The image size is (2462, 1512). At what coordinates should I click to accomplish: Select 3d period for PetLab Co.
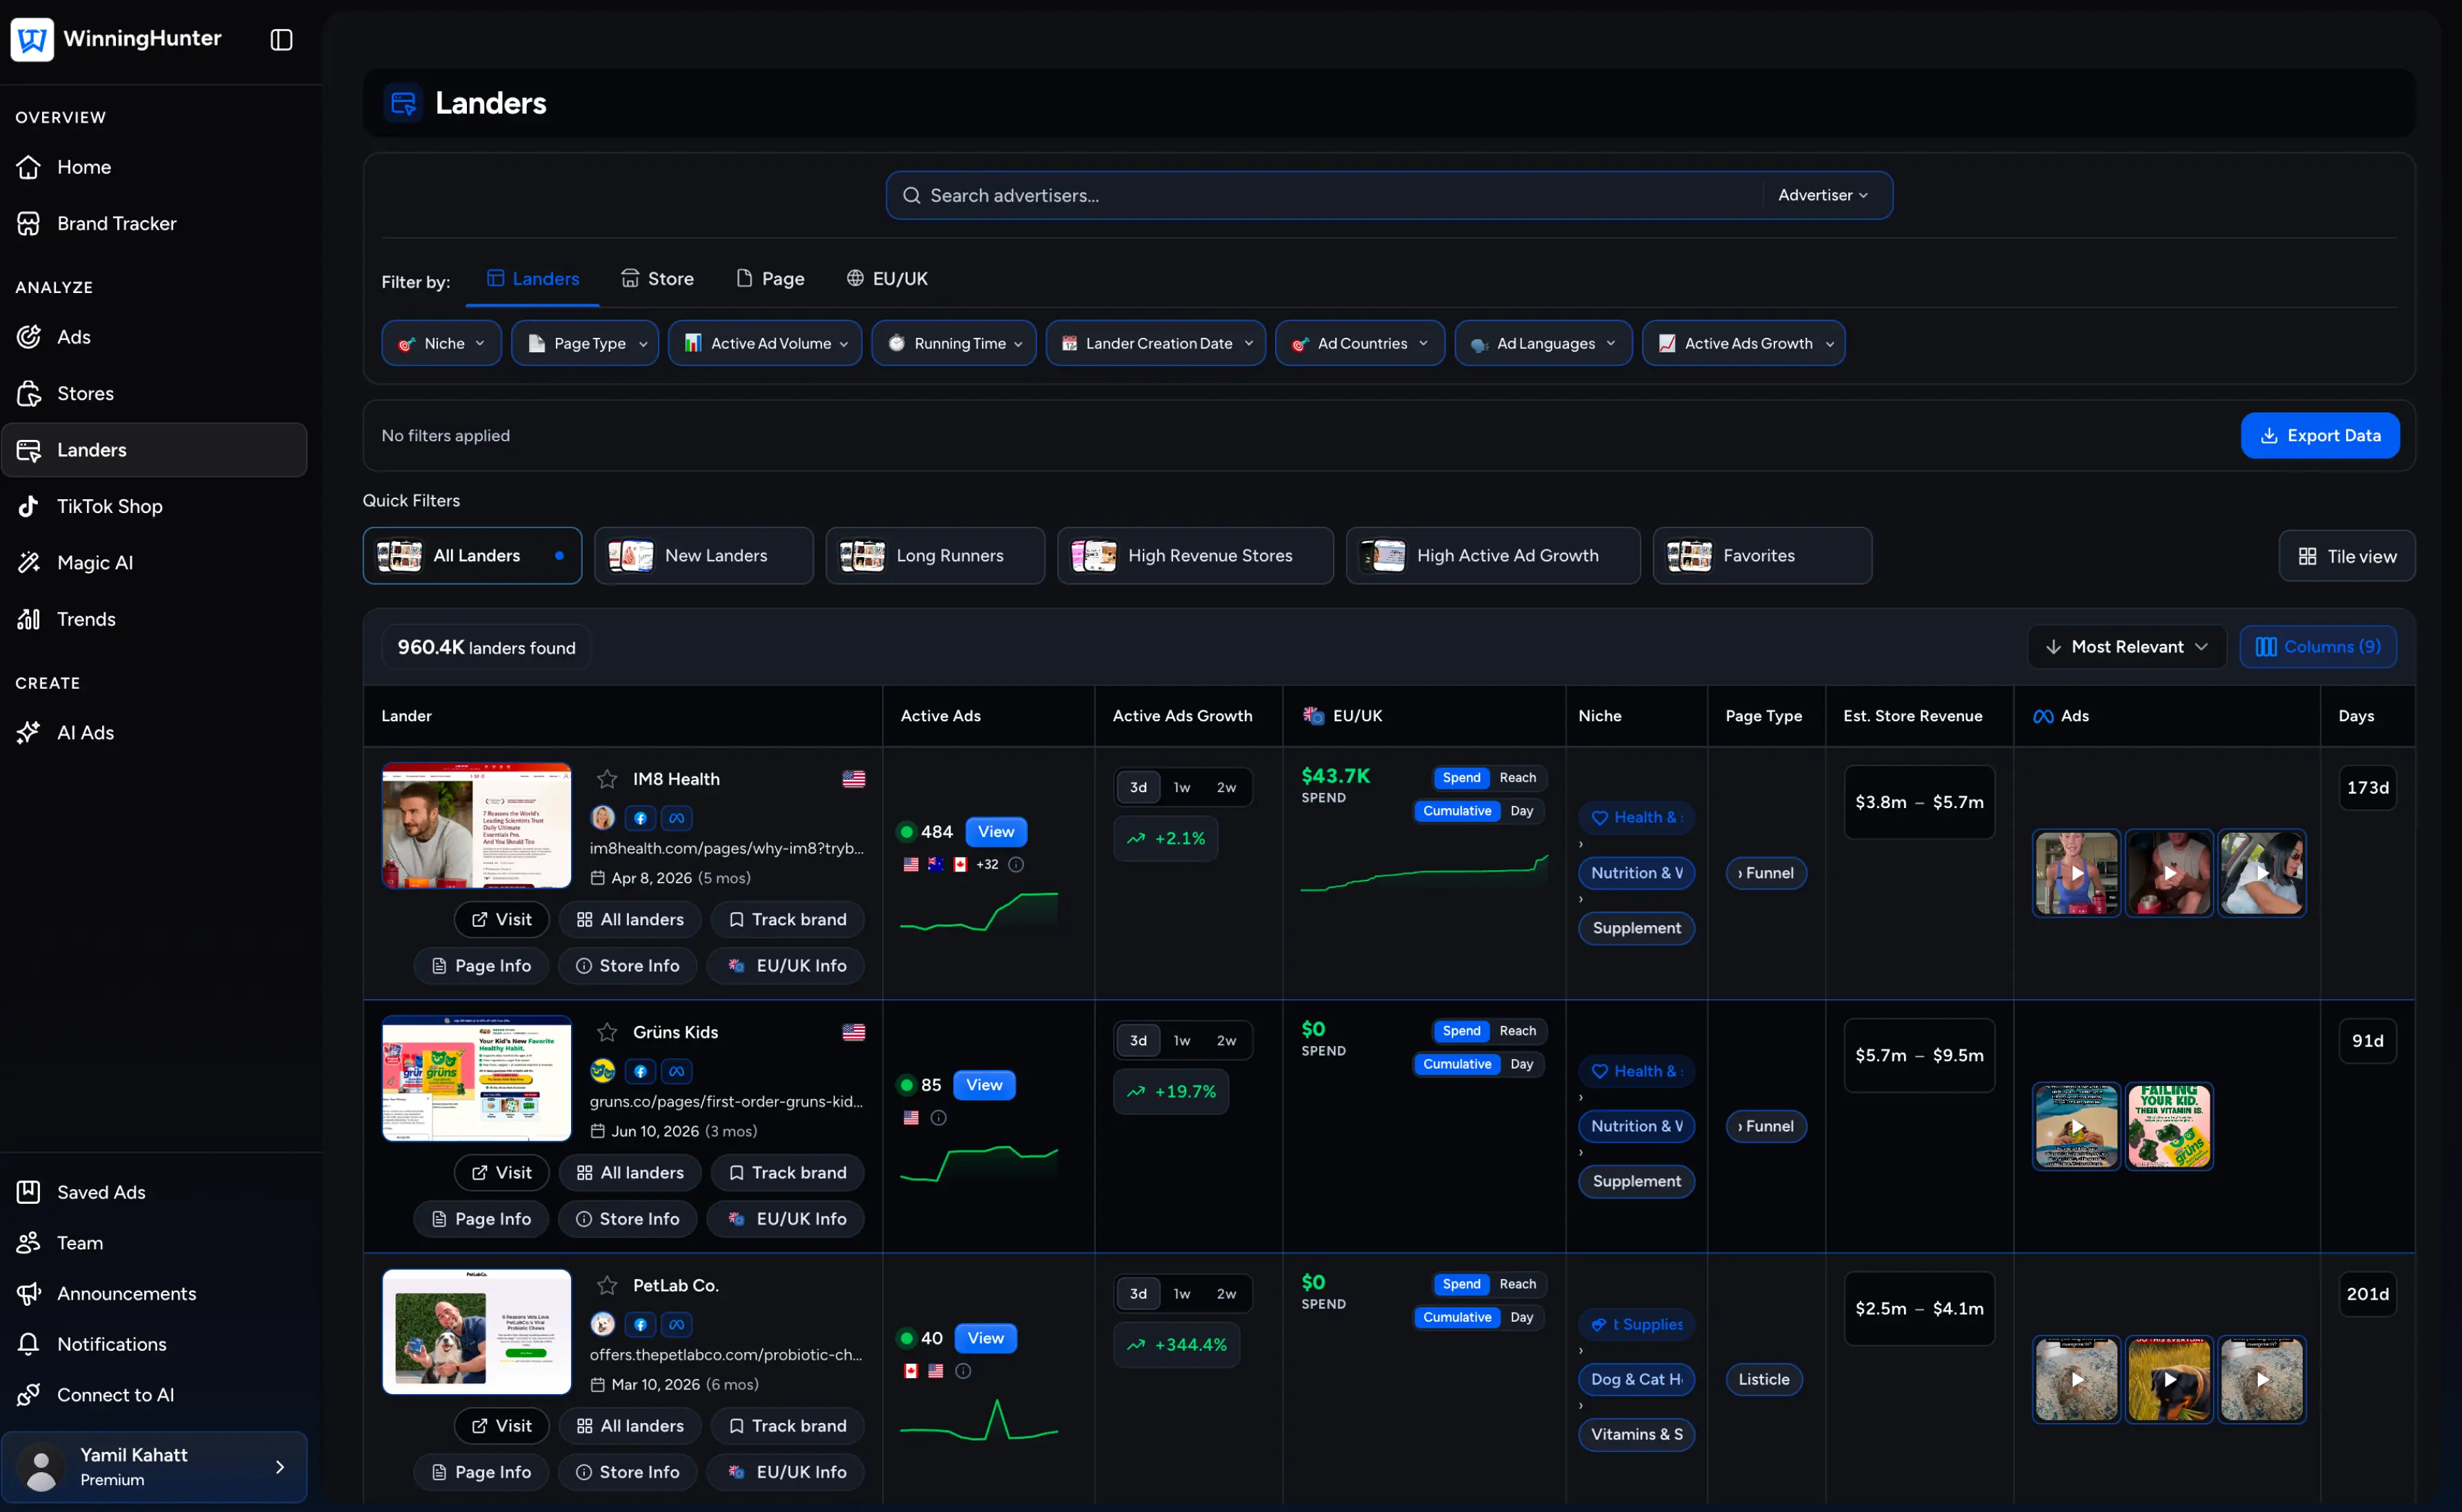pyautogui.click(x=1138, y=1293)
